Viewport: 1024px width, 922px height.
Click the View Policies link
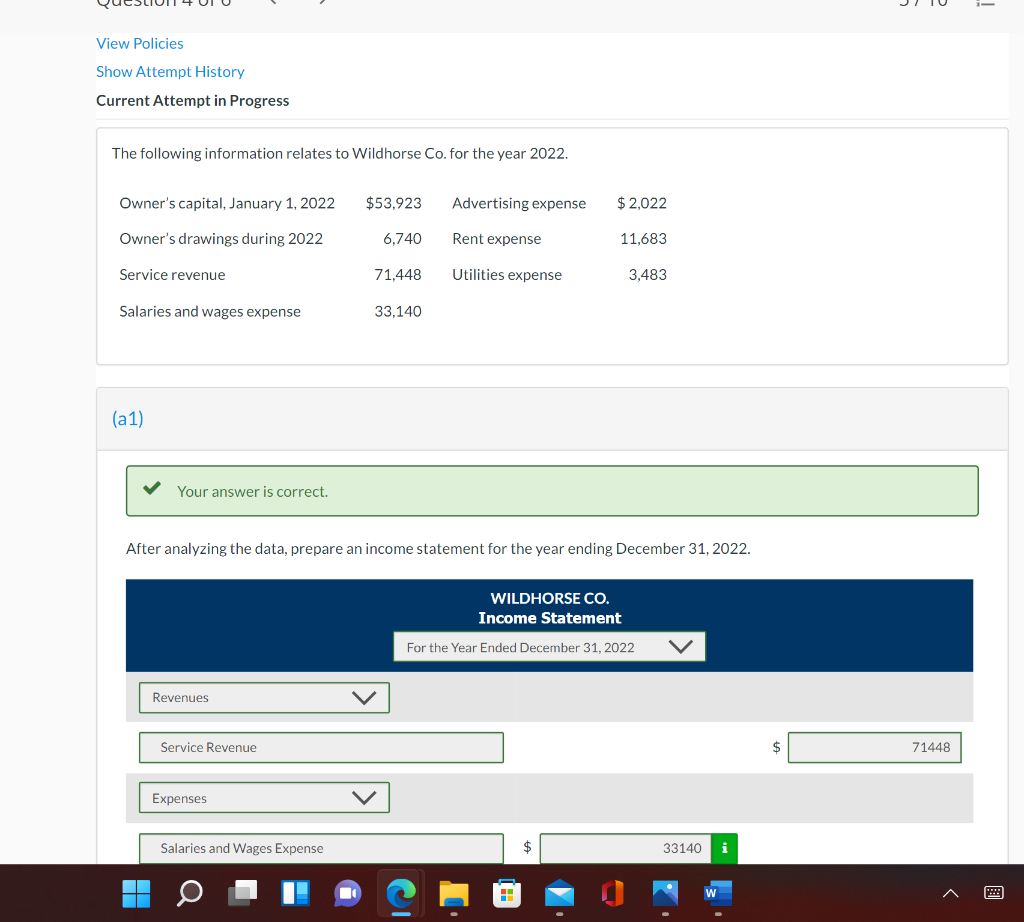(139, 43)
